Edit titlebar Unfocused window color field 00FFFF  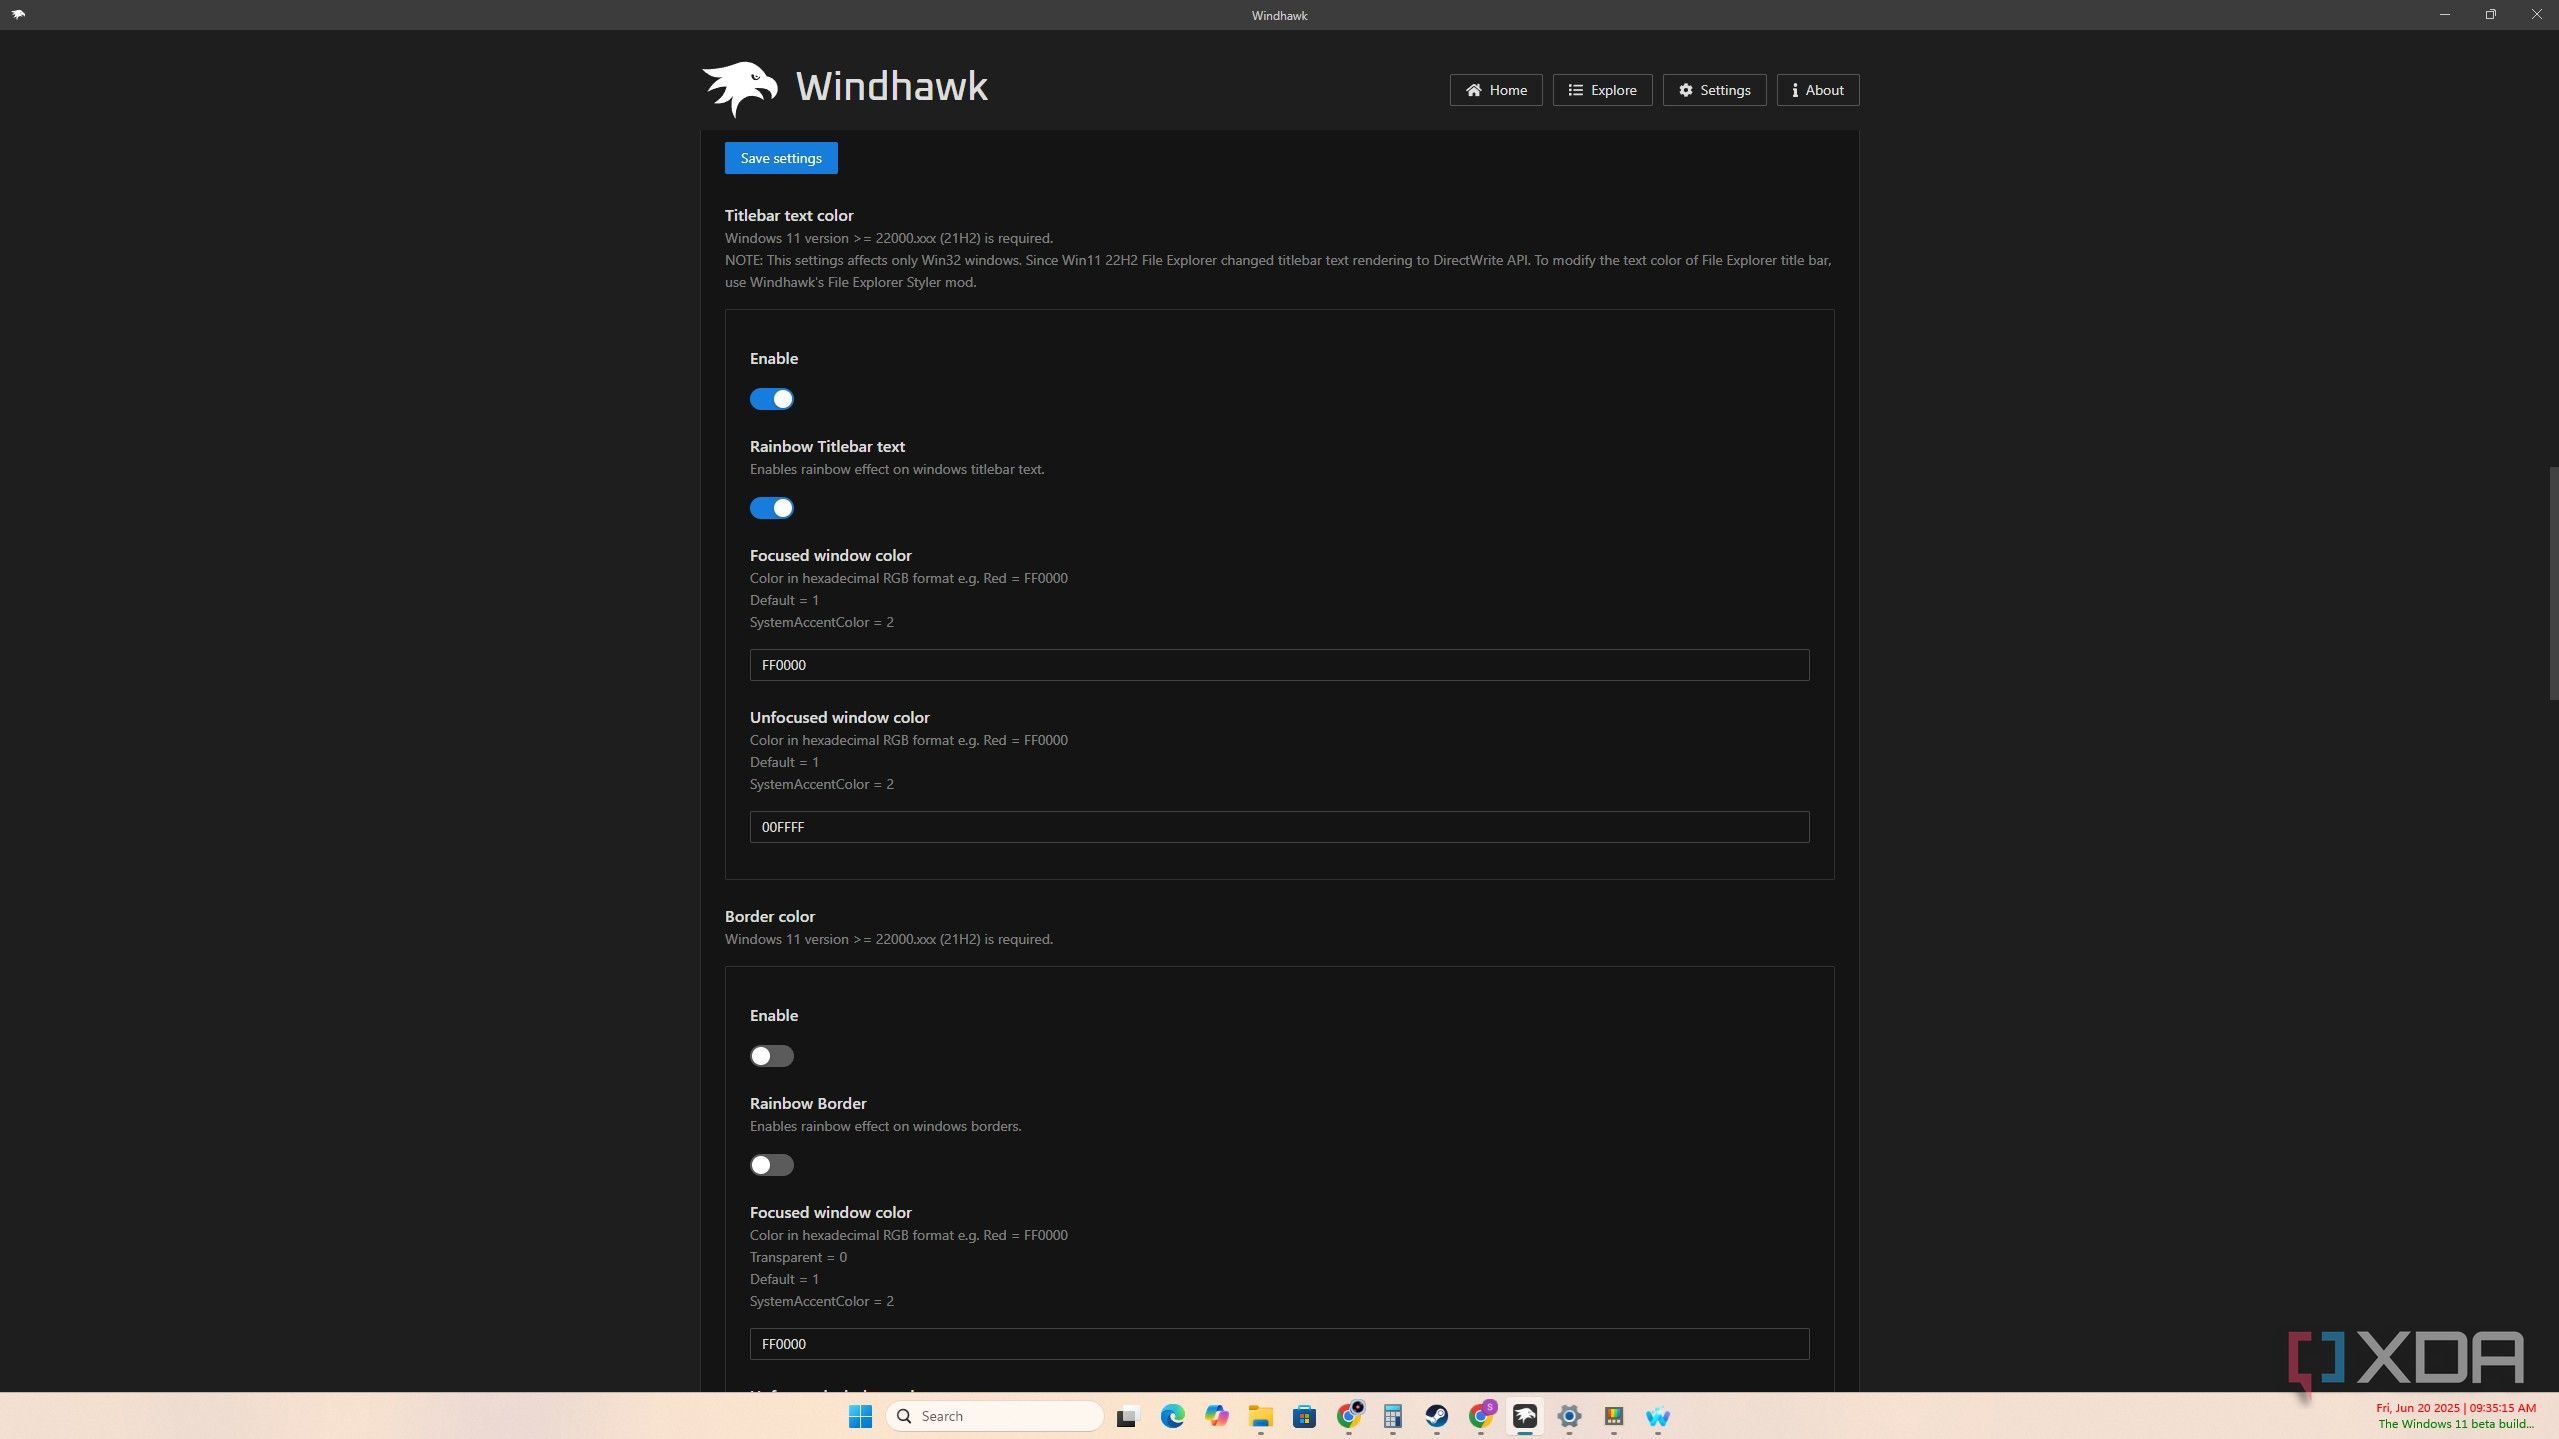(x=1279, y=827)
